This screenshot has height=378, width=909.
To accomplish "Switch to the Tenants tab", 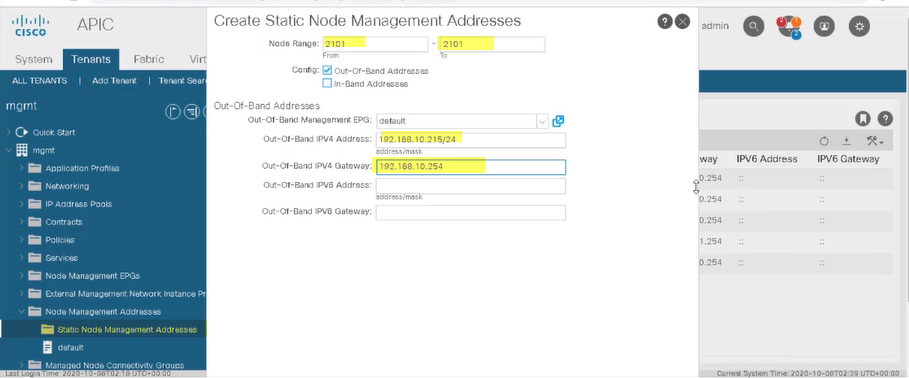I will [x=90, y=59].
